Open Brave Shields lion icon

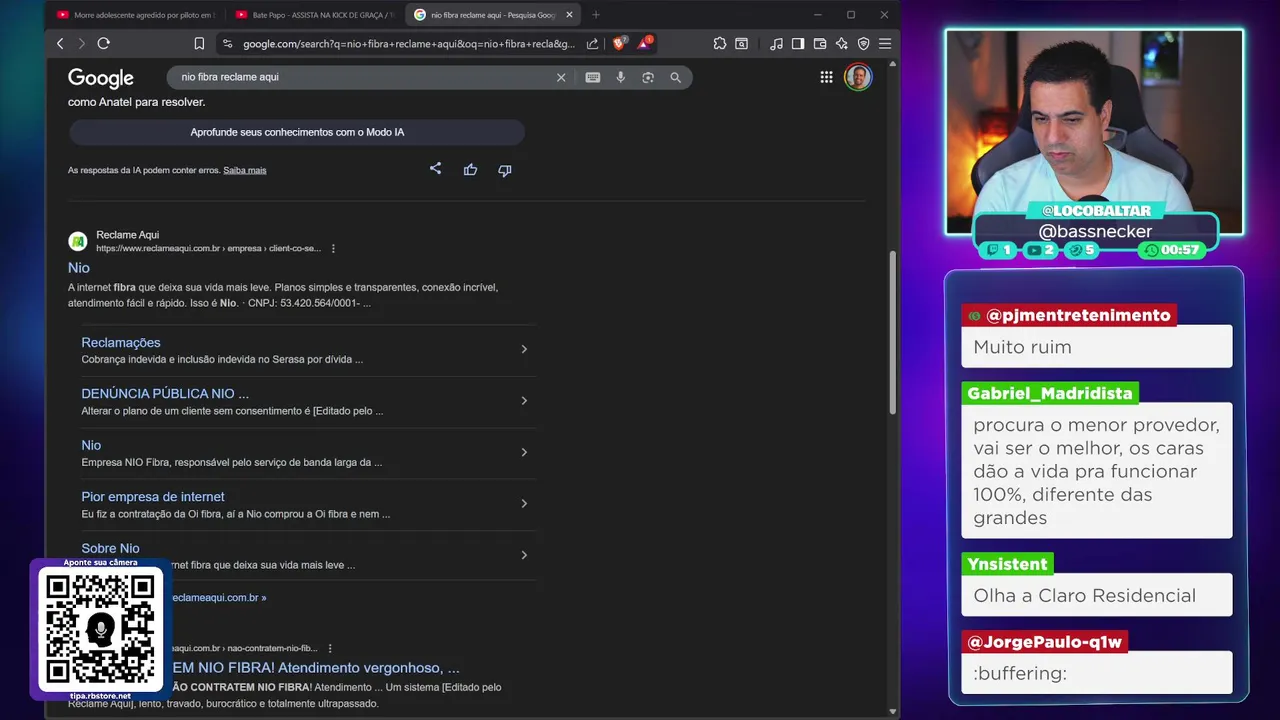619,44
